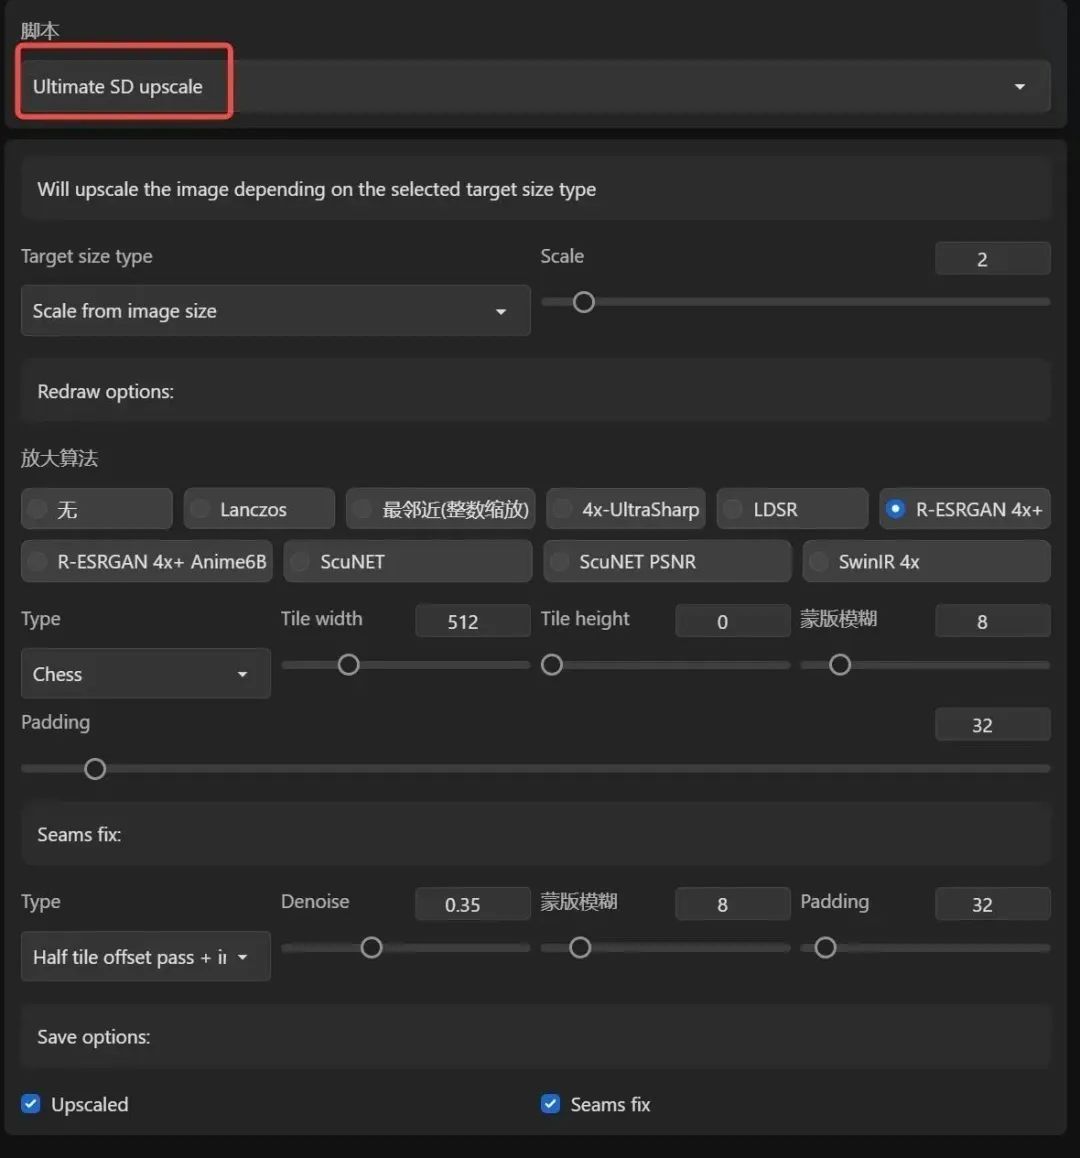Adjust the Tile width slider
Viewport: 1080px width, 1158px height.
pyautogui.click(x=349, y=665)
